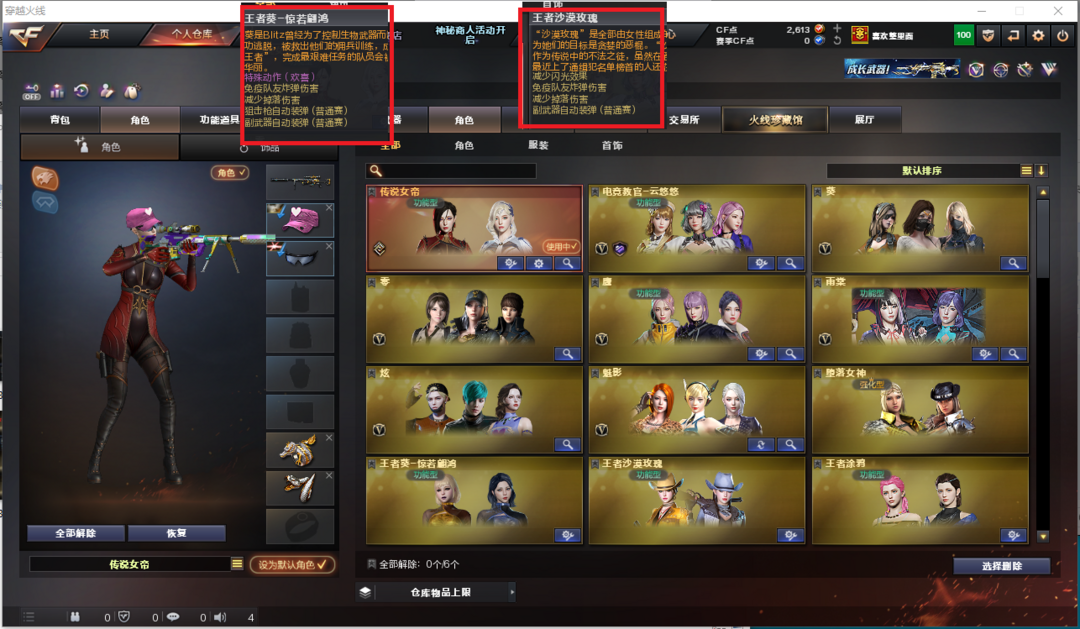Screen dimensions: 1080x629
Task: Click the 全部解除 button under character
Action: pos(76,533)
